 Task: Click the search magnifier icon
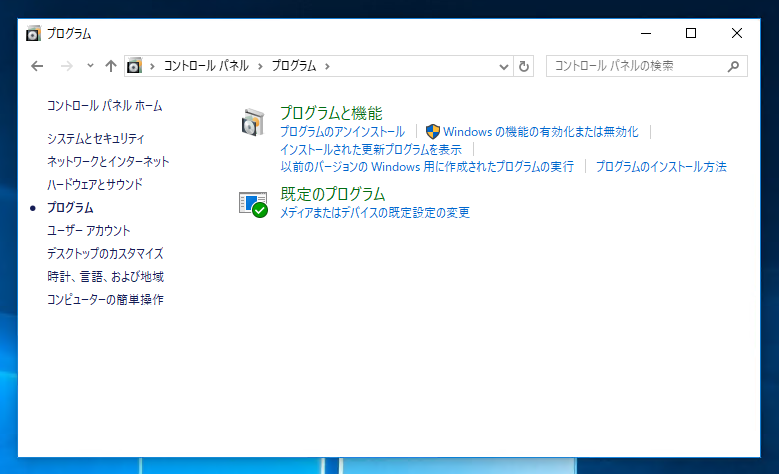tap(733, 66)
